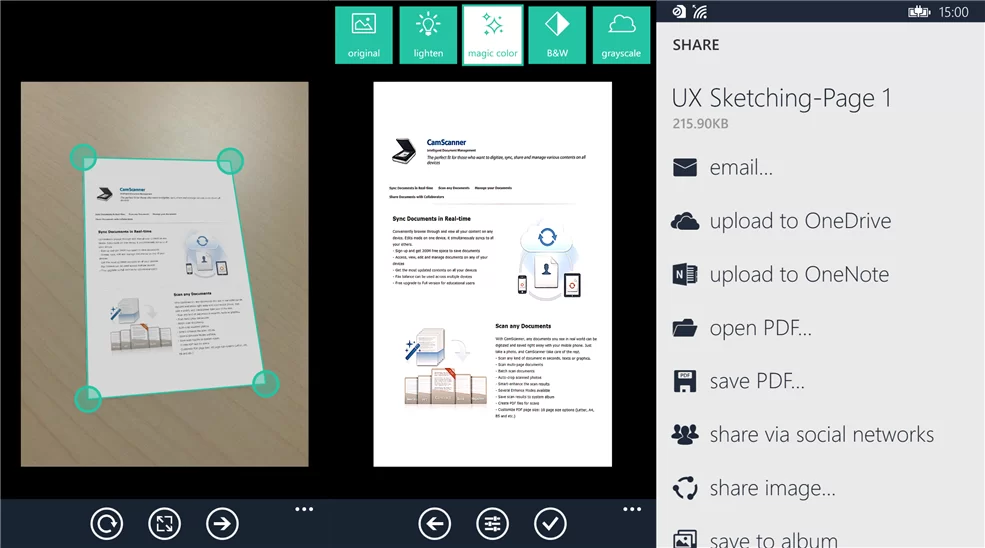Click the people group social icon

[x=685, y=435]
